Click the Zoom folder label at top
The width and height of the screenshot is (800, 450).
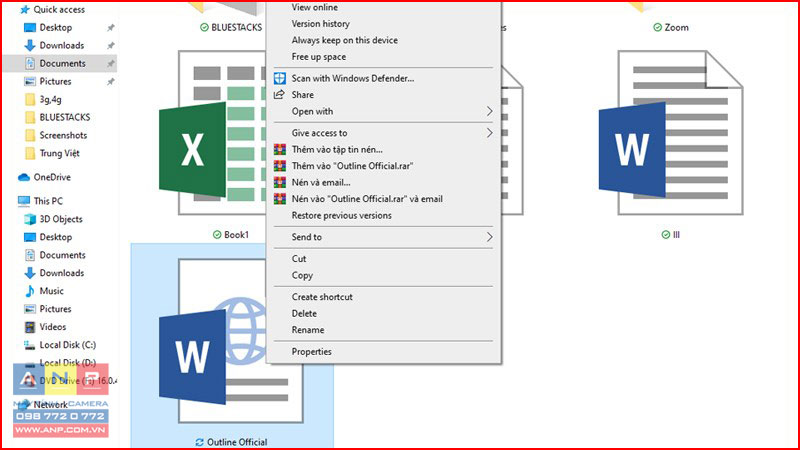pos(677,28)
